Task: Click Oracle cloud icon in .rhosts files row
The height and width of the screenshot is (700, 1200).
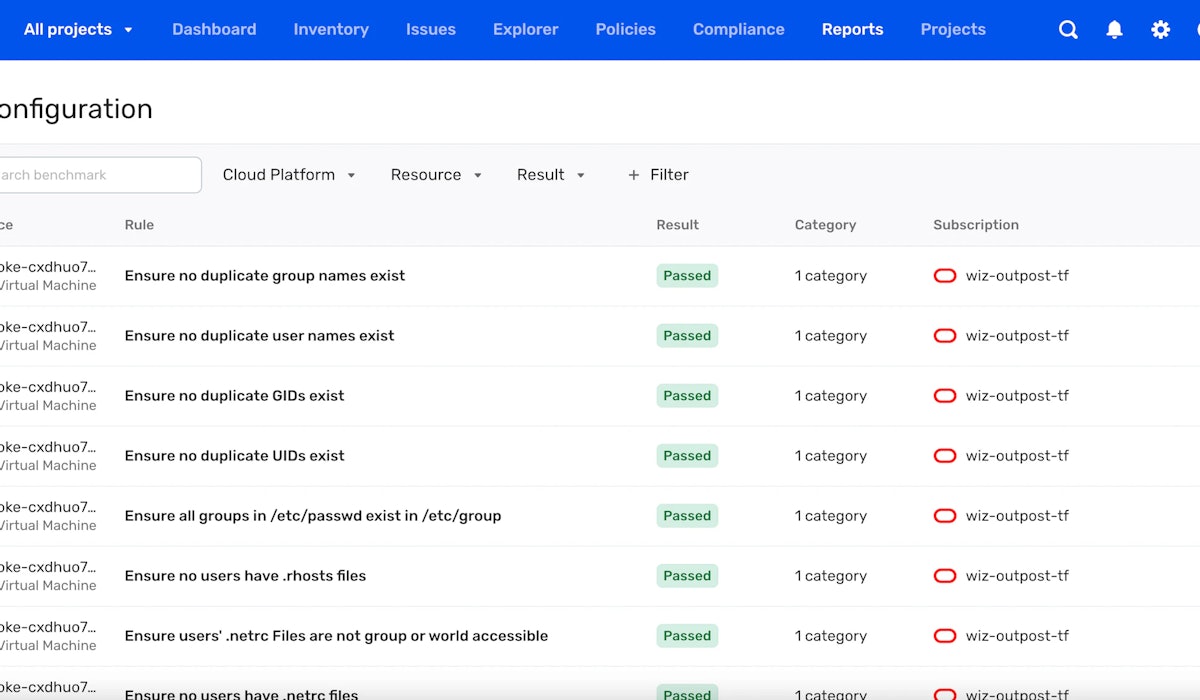Action: coord(944,576)
